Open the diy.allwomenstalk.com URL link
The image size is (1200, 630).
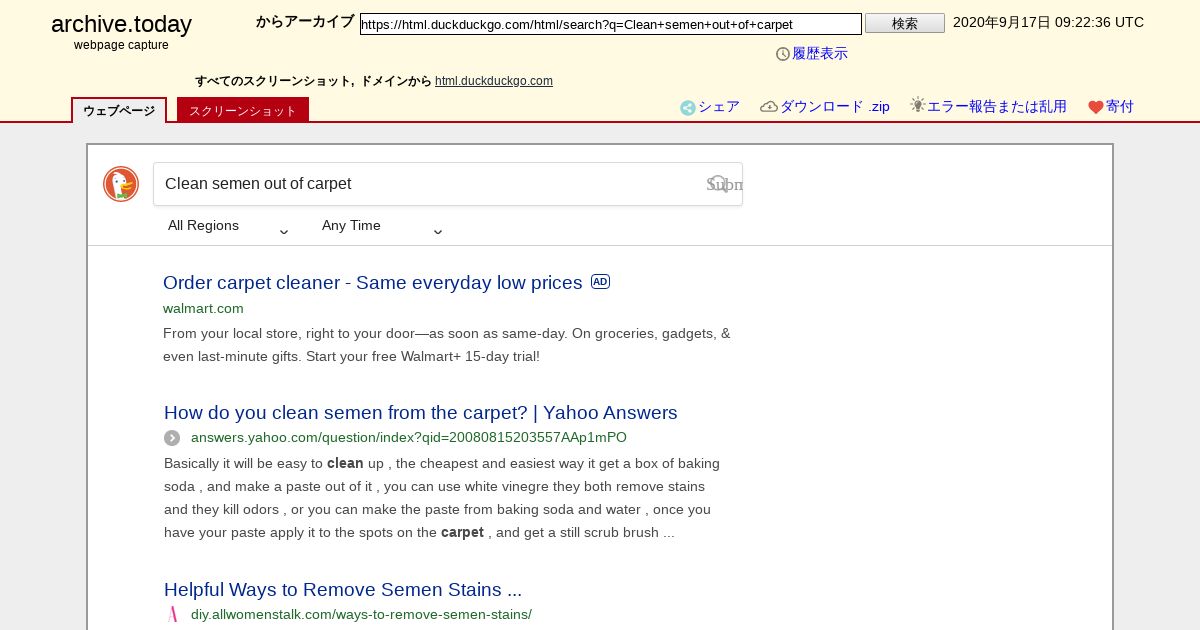361,614
